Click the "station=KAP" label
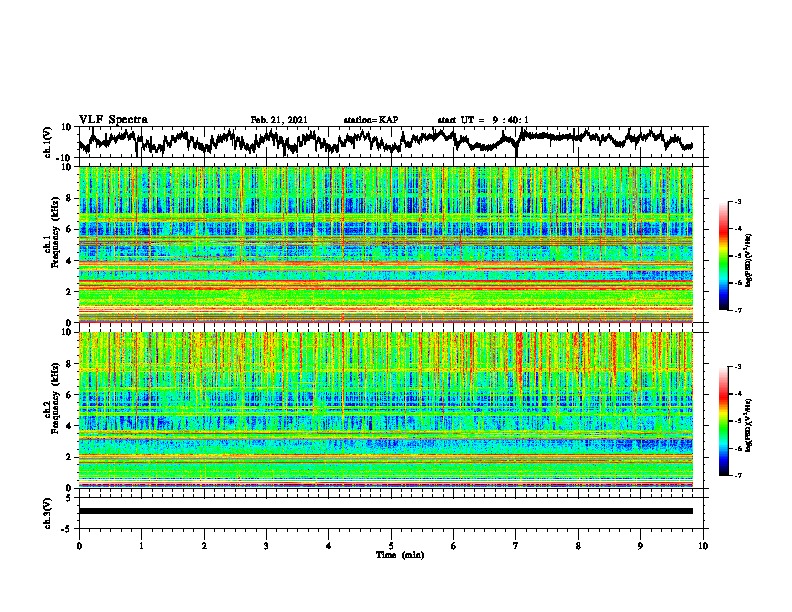 coord(371,120)
